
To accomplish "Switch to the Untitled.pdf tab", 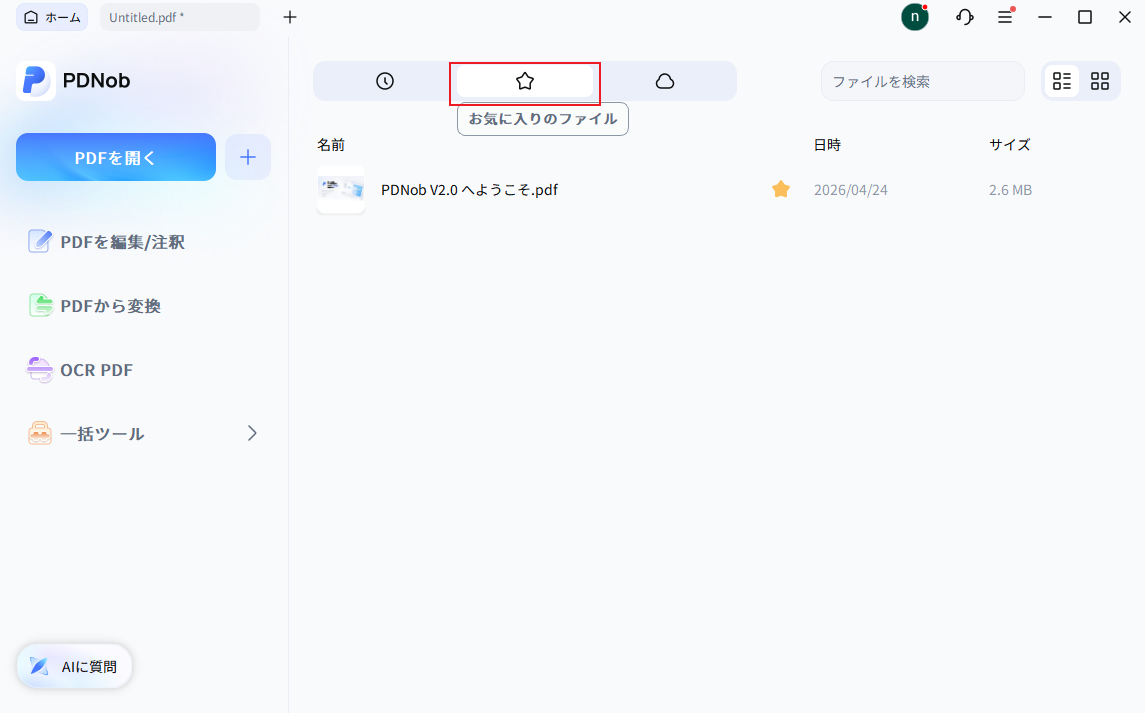I will 180,17.
